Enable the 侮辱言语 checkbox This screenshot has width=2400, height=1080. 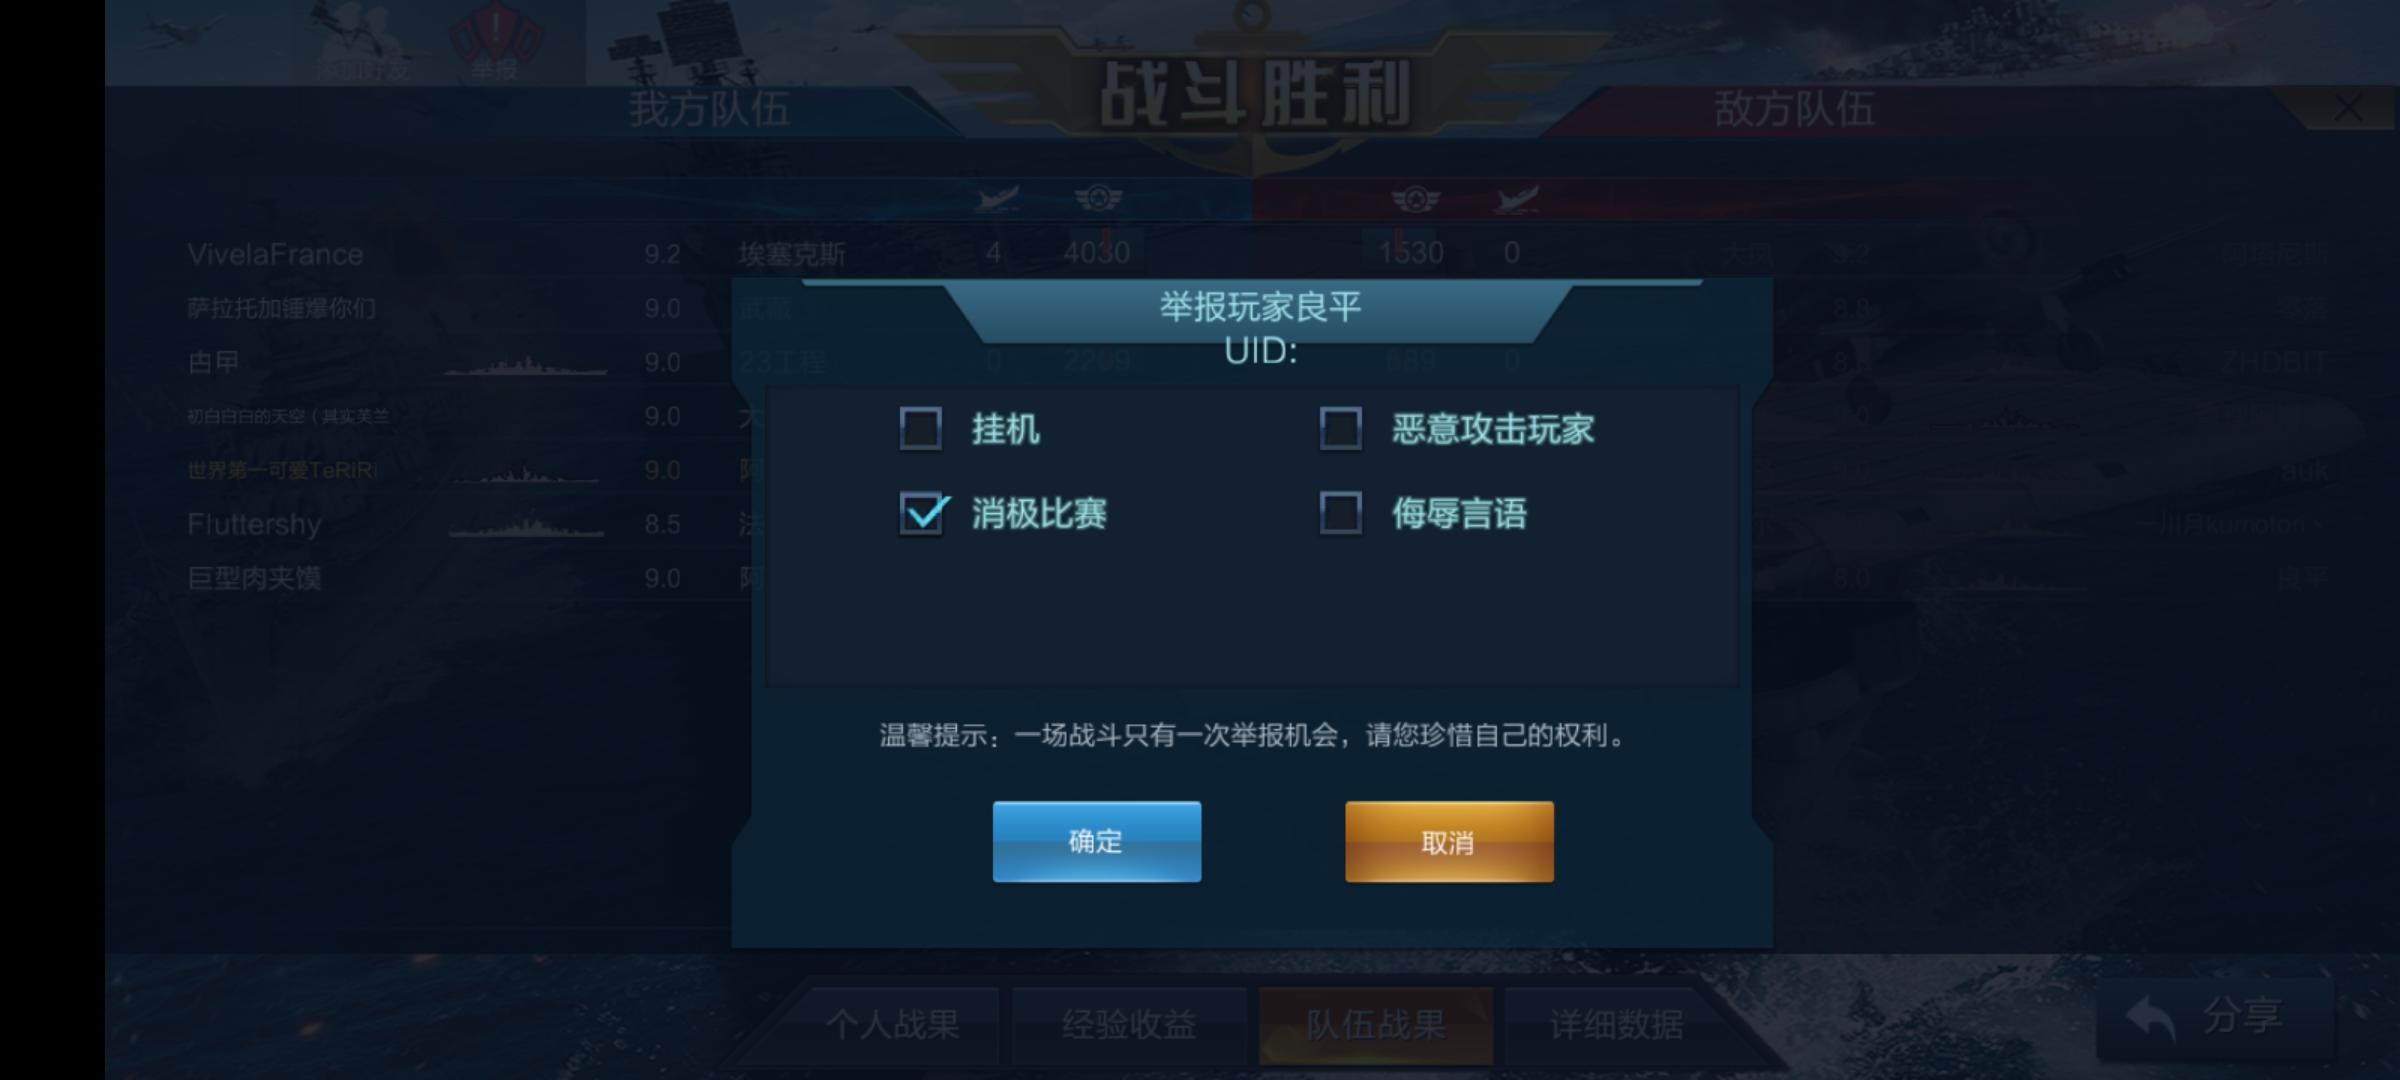click(1340, 513)
